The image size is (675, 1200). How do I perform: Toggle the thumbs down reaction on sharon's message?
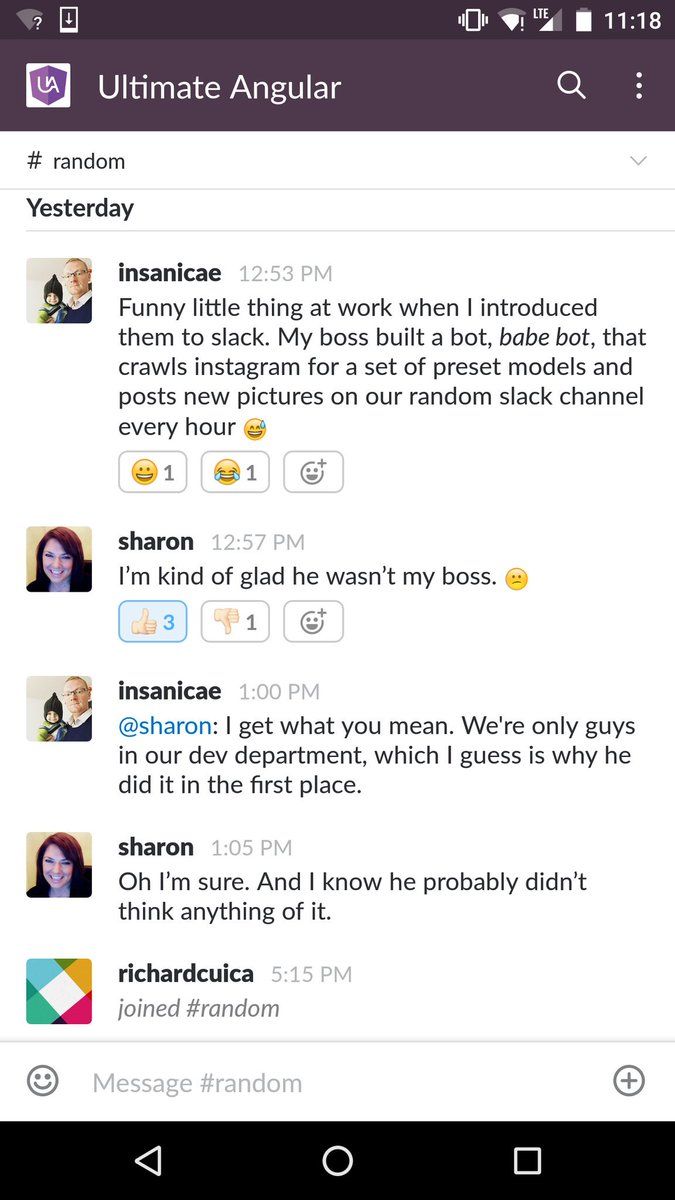click(x=235, y=622)
